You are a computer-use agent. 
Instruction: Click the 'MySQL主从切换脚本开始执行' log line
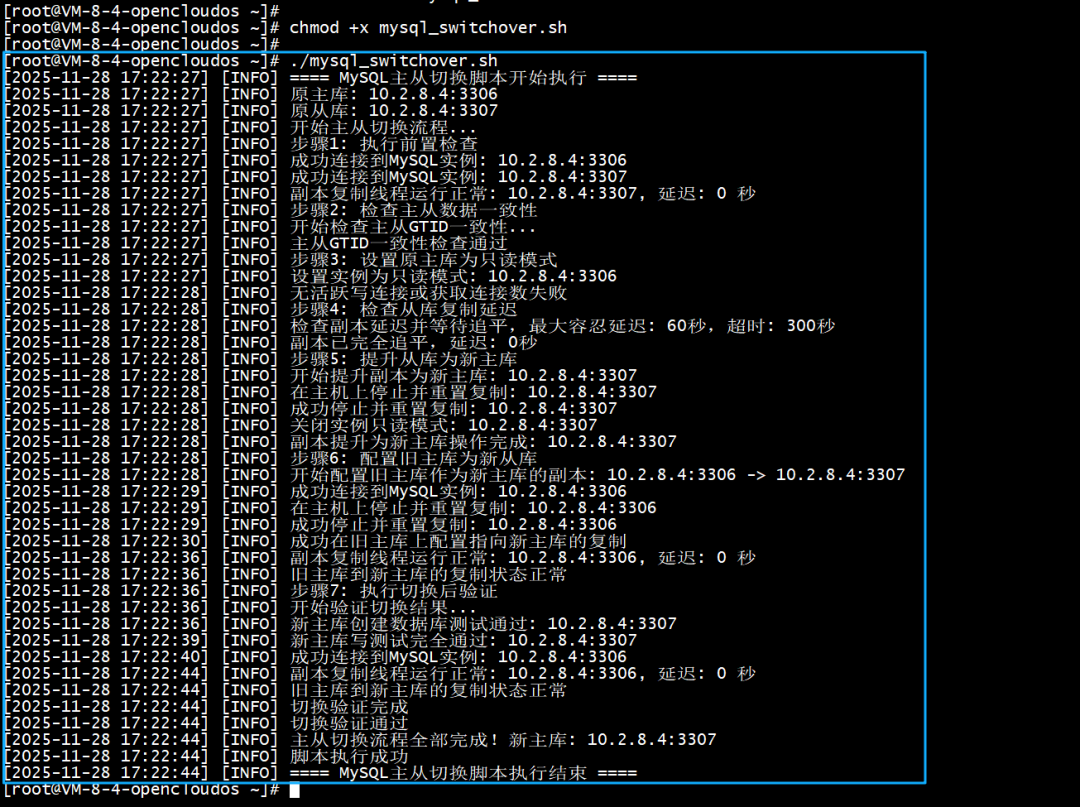(x=320, y=77)
